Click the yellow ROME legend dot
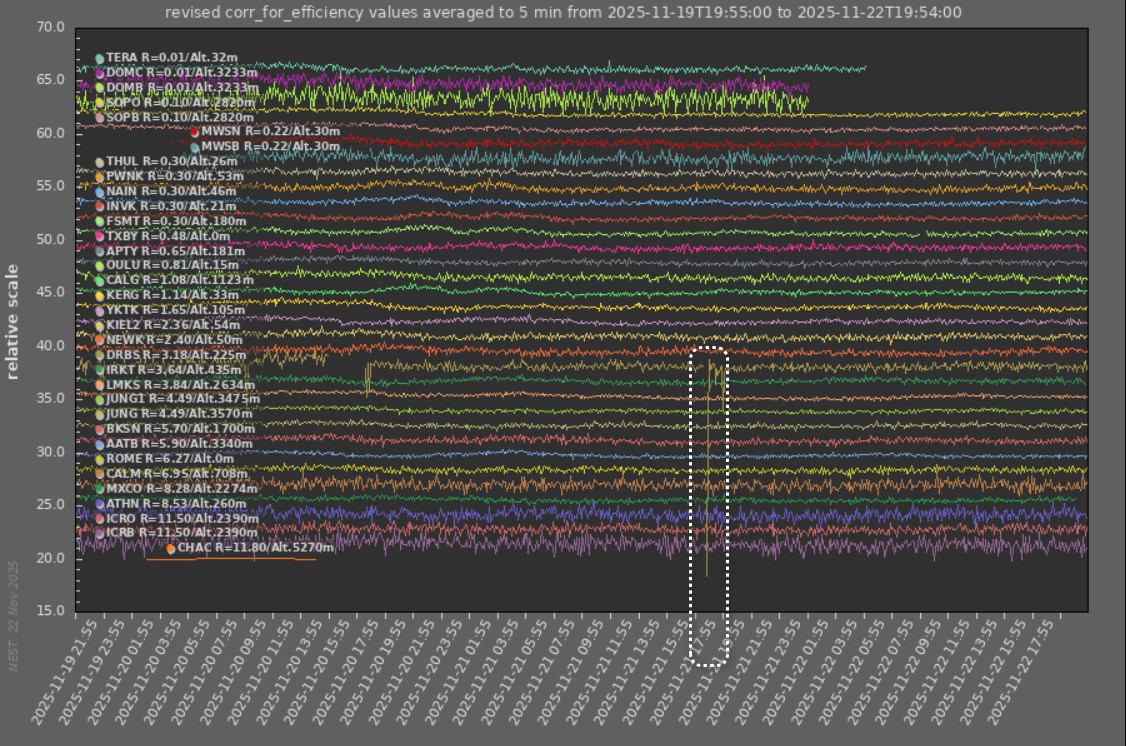 click(x=99, y=459)
